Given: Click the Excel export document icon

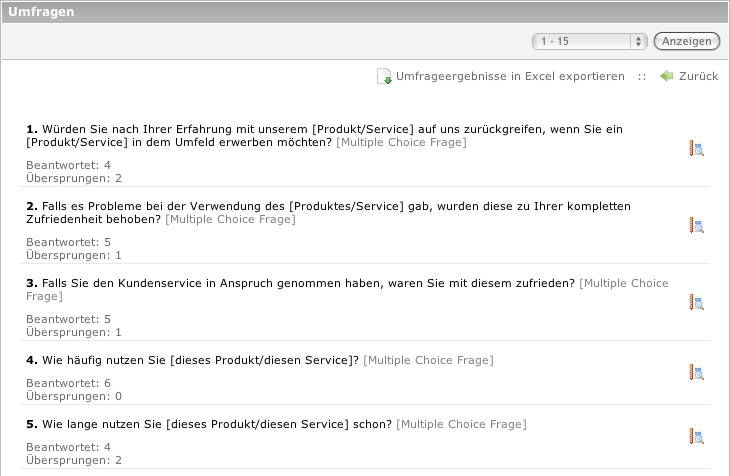Looking at the screenshot, I should [x=384, y=77].
